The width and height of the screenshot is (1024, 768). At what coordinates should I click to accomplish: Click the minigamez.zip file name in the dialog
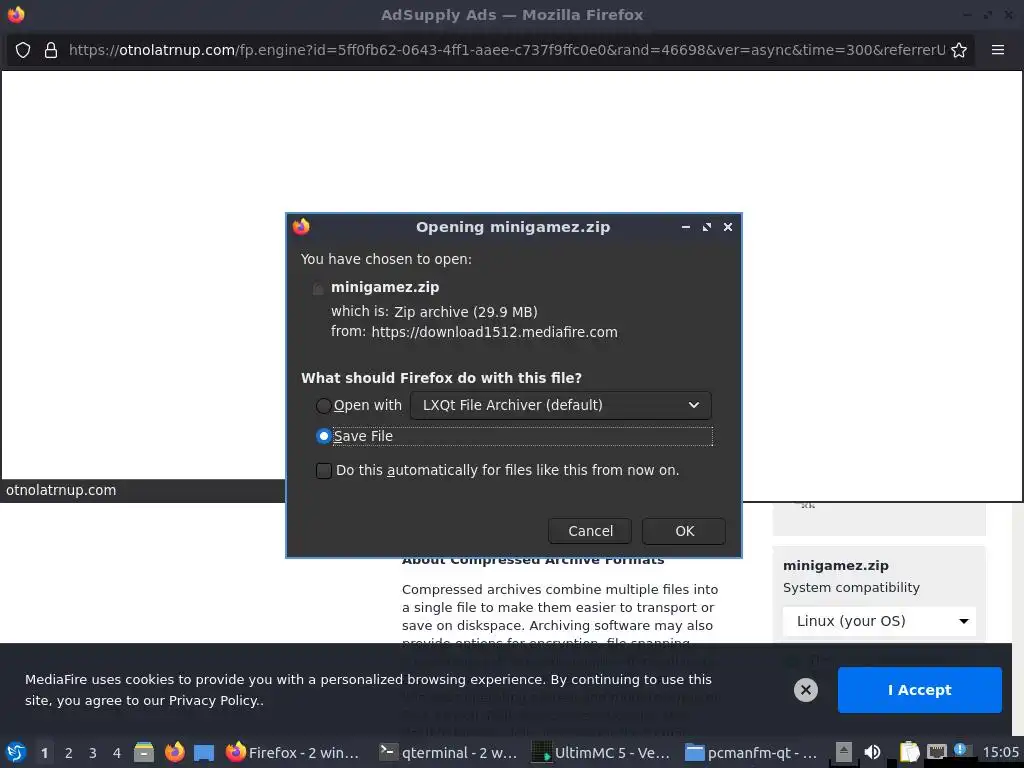(385, 287)
